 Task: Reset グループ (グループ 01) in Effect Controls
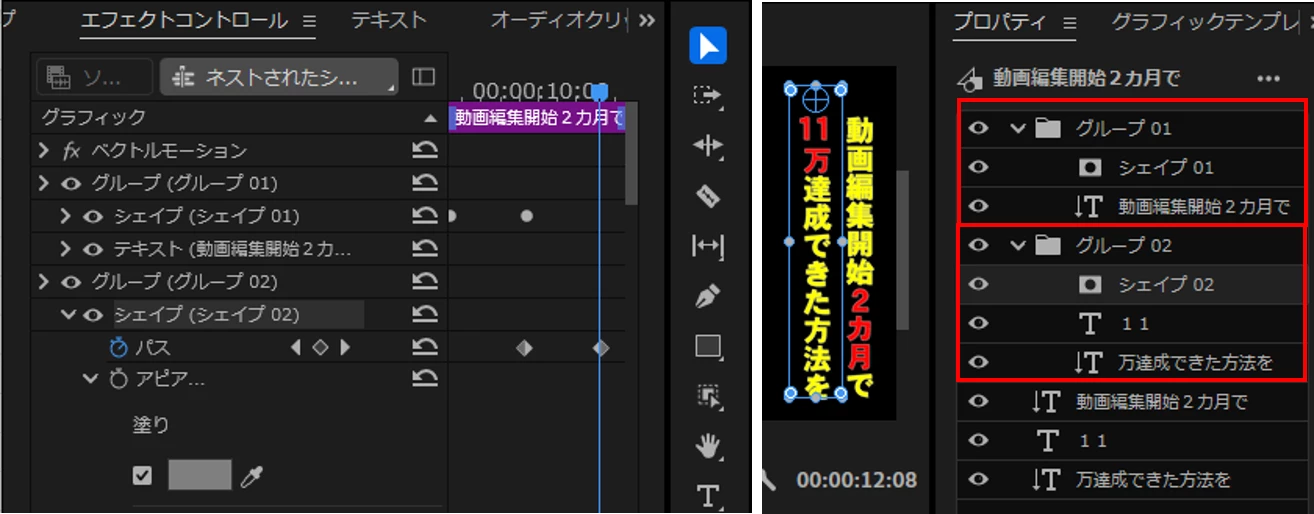[x=425, y=184]
